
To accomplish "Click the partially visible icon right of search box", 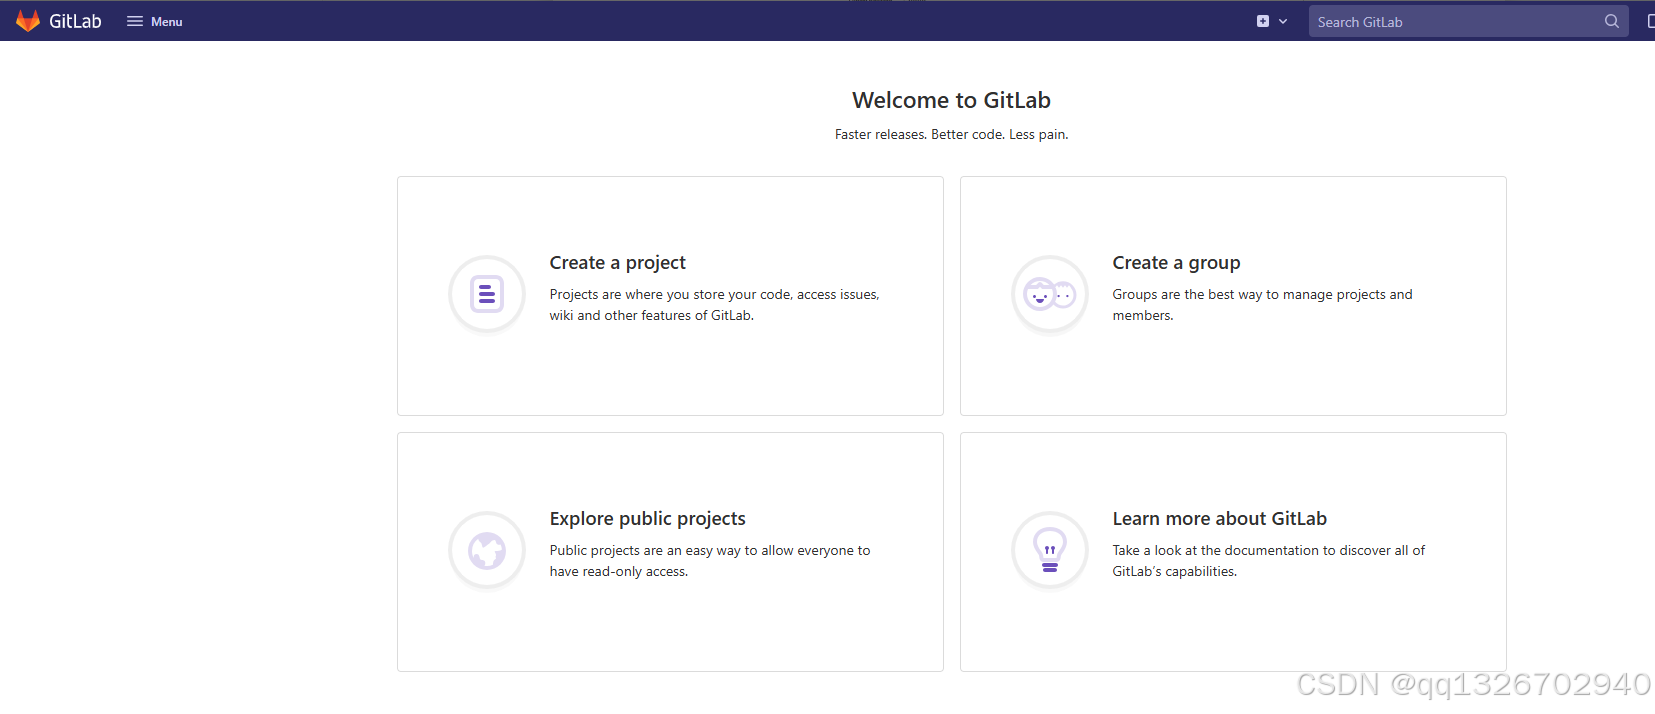I will click(x=1650, y=21).
